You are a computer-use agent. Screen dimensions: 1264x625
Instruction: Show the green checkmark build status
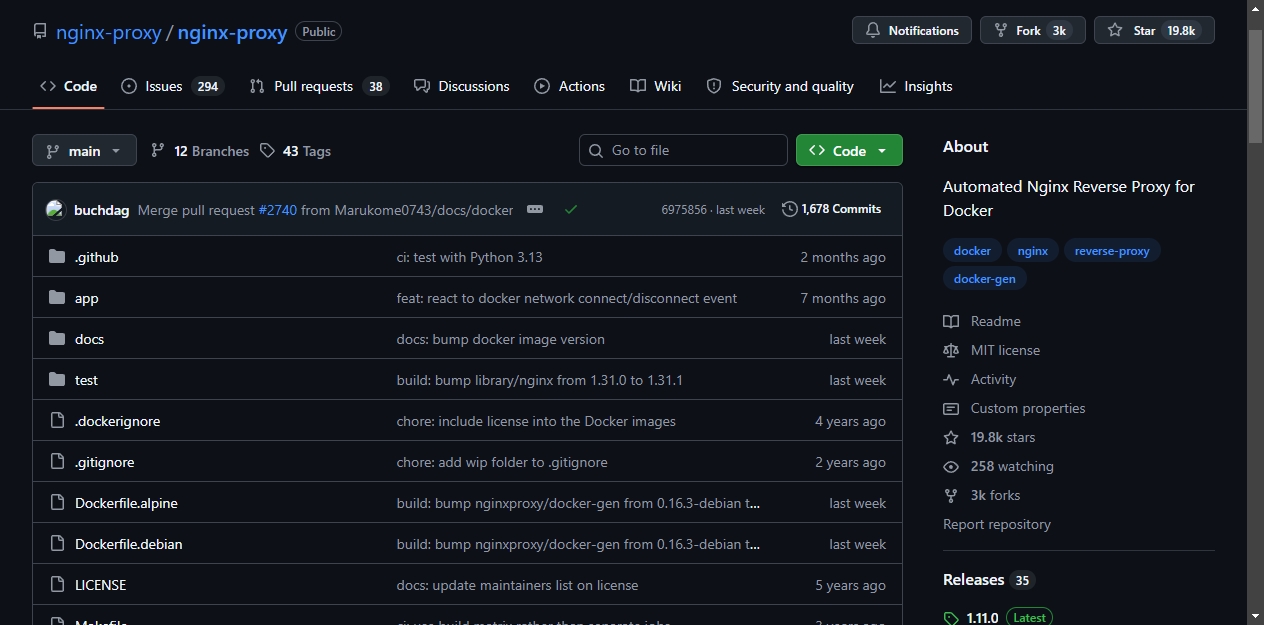tap(571, 209)
